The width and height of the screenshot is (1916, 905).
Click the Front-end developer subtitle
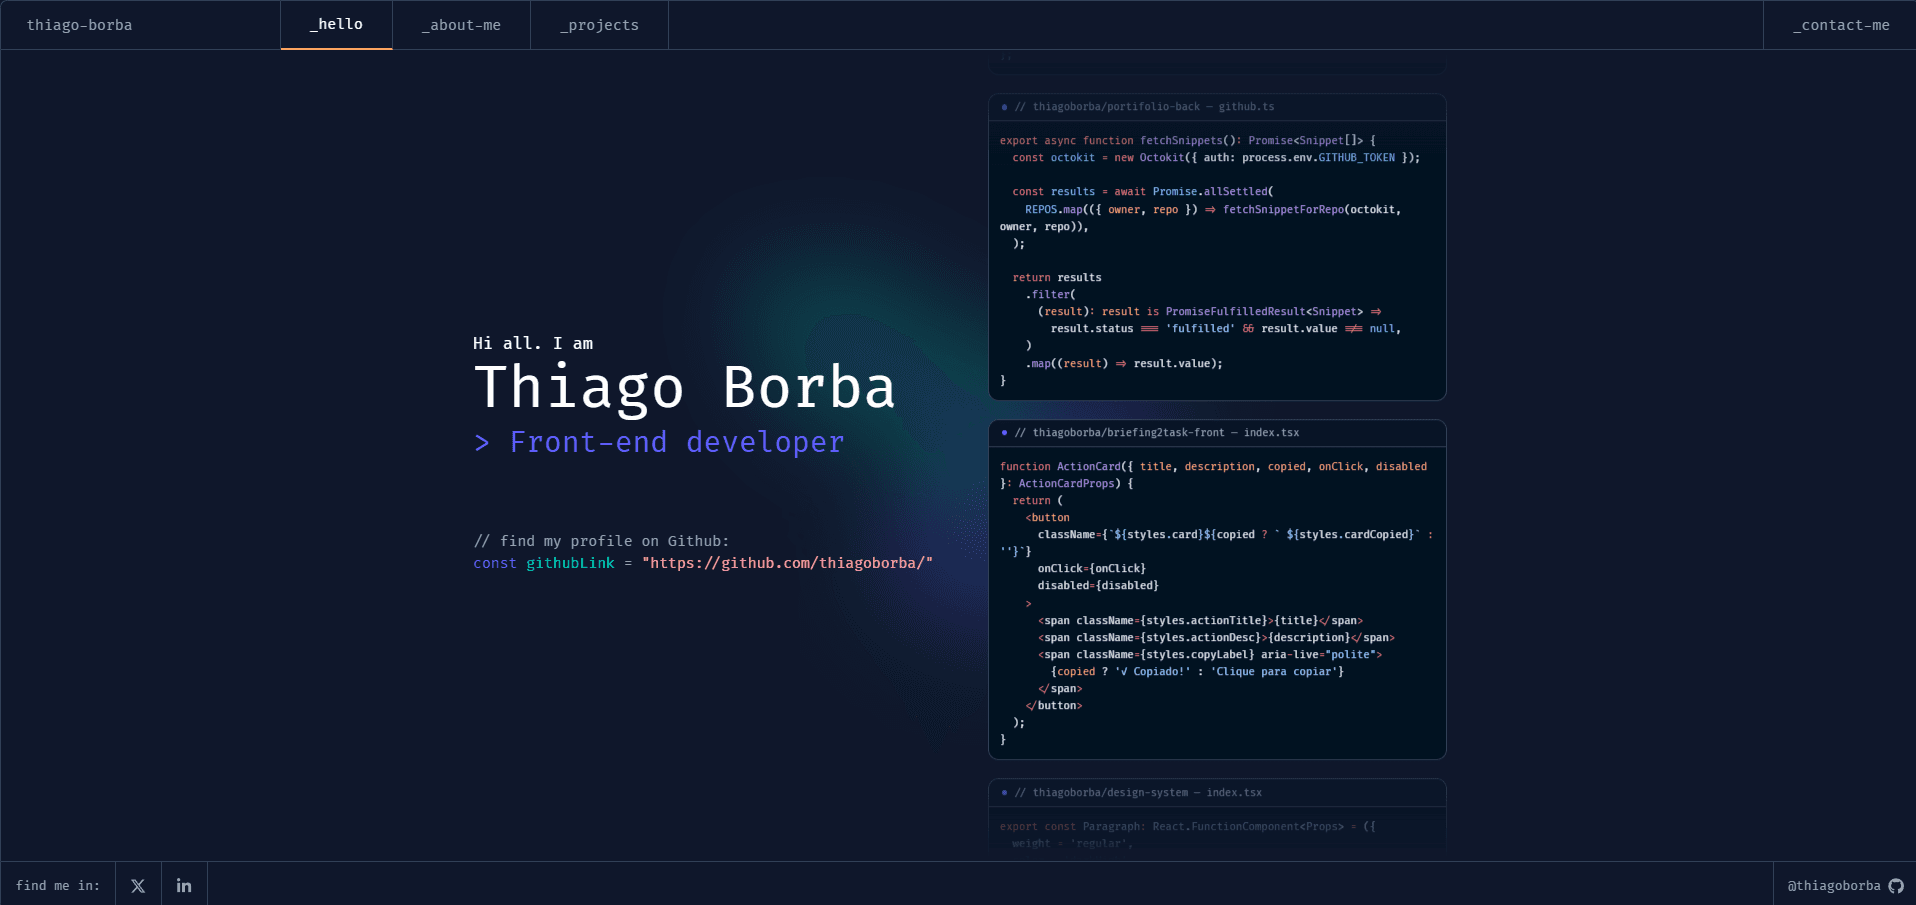pyautogui.click(x=676, y=442)
